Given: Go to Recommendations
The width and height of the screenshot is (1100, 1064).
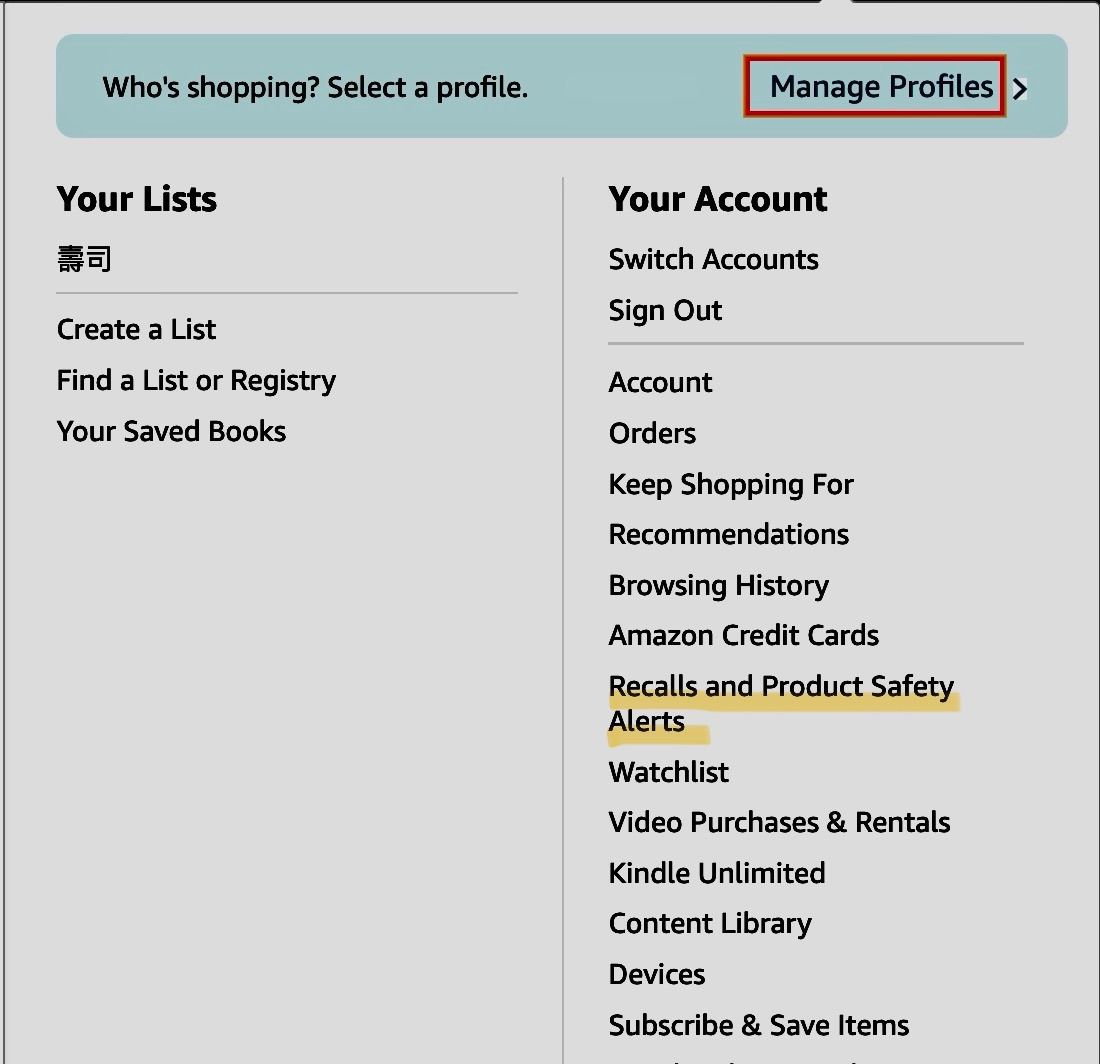Looking at the screenshot, I should 728,534.
